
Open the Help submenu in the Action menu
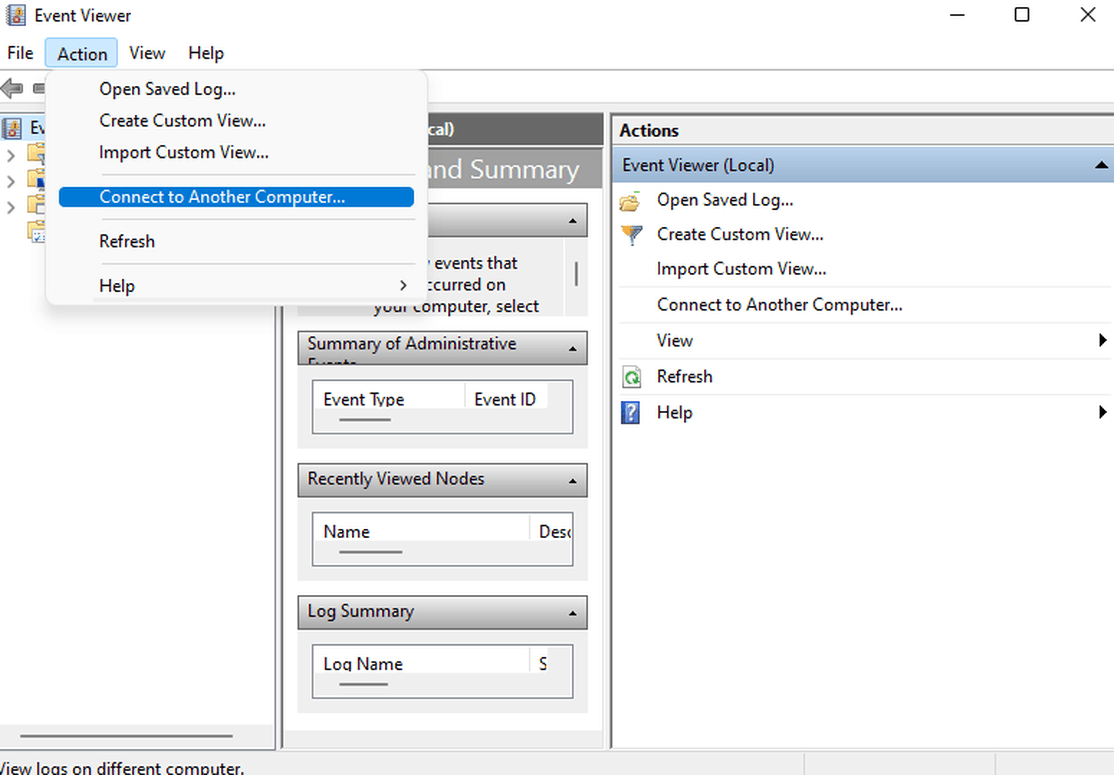[237, 286]
